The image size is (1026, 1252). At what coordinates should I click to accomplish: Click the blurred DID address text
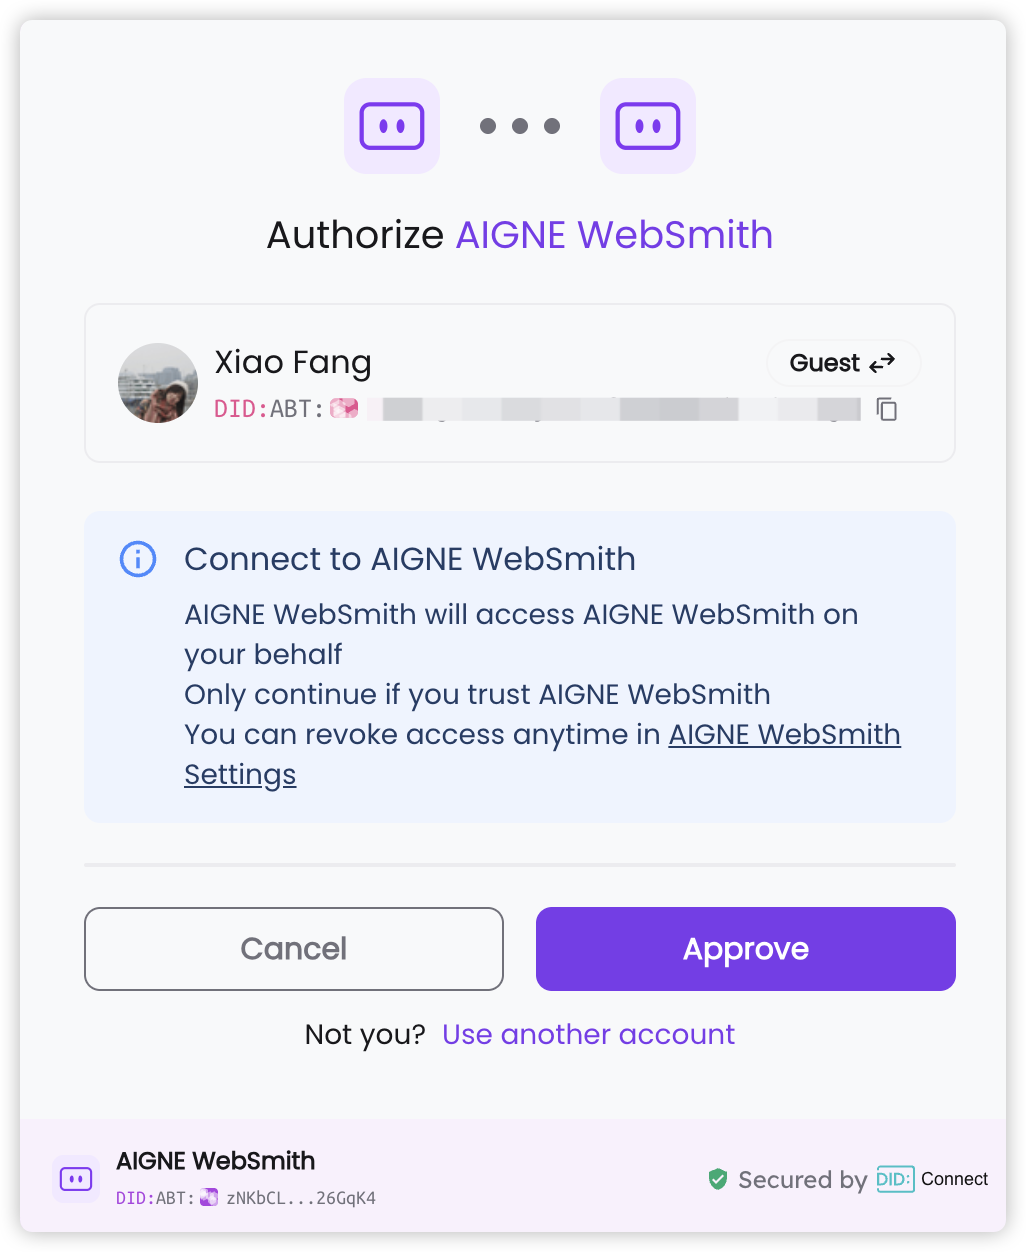pos(613,409)
